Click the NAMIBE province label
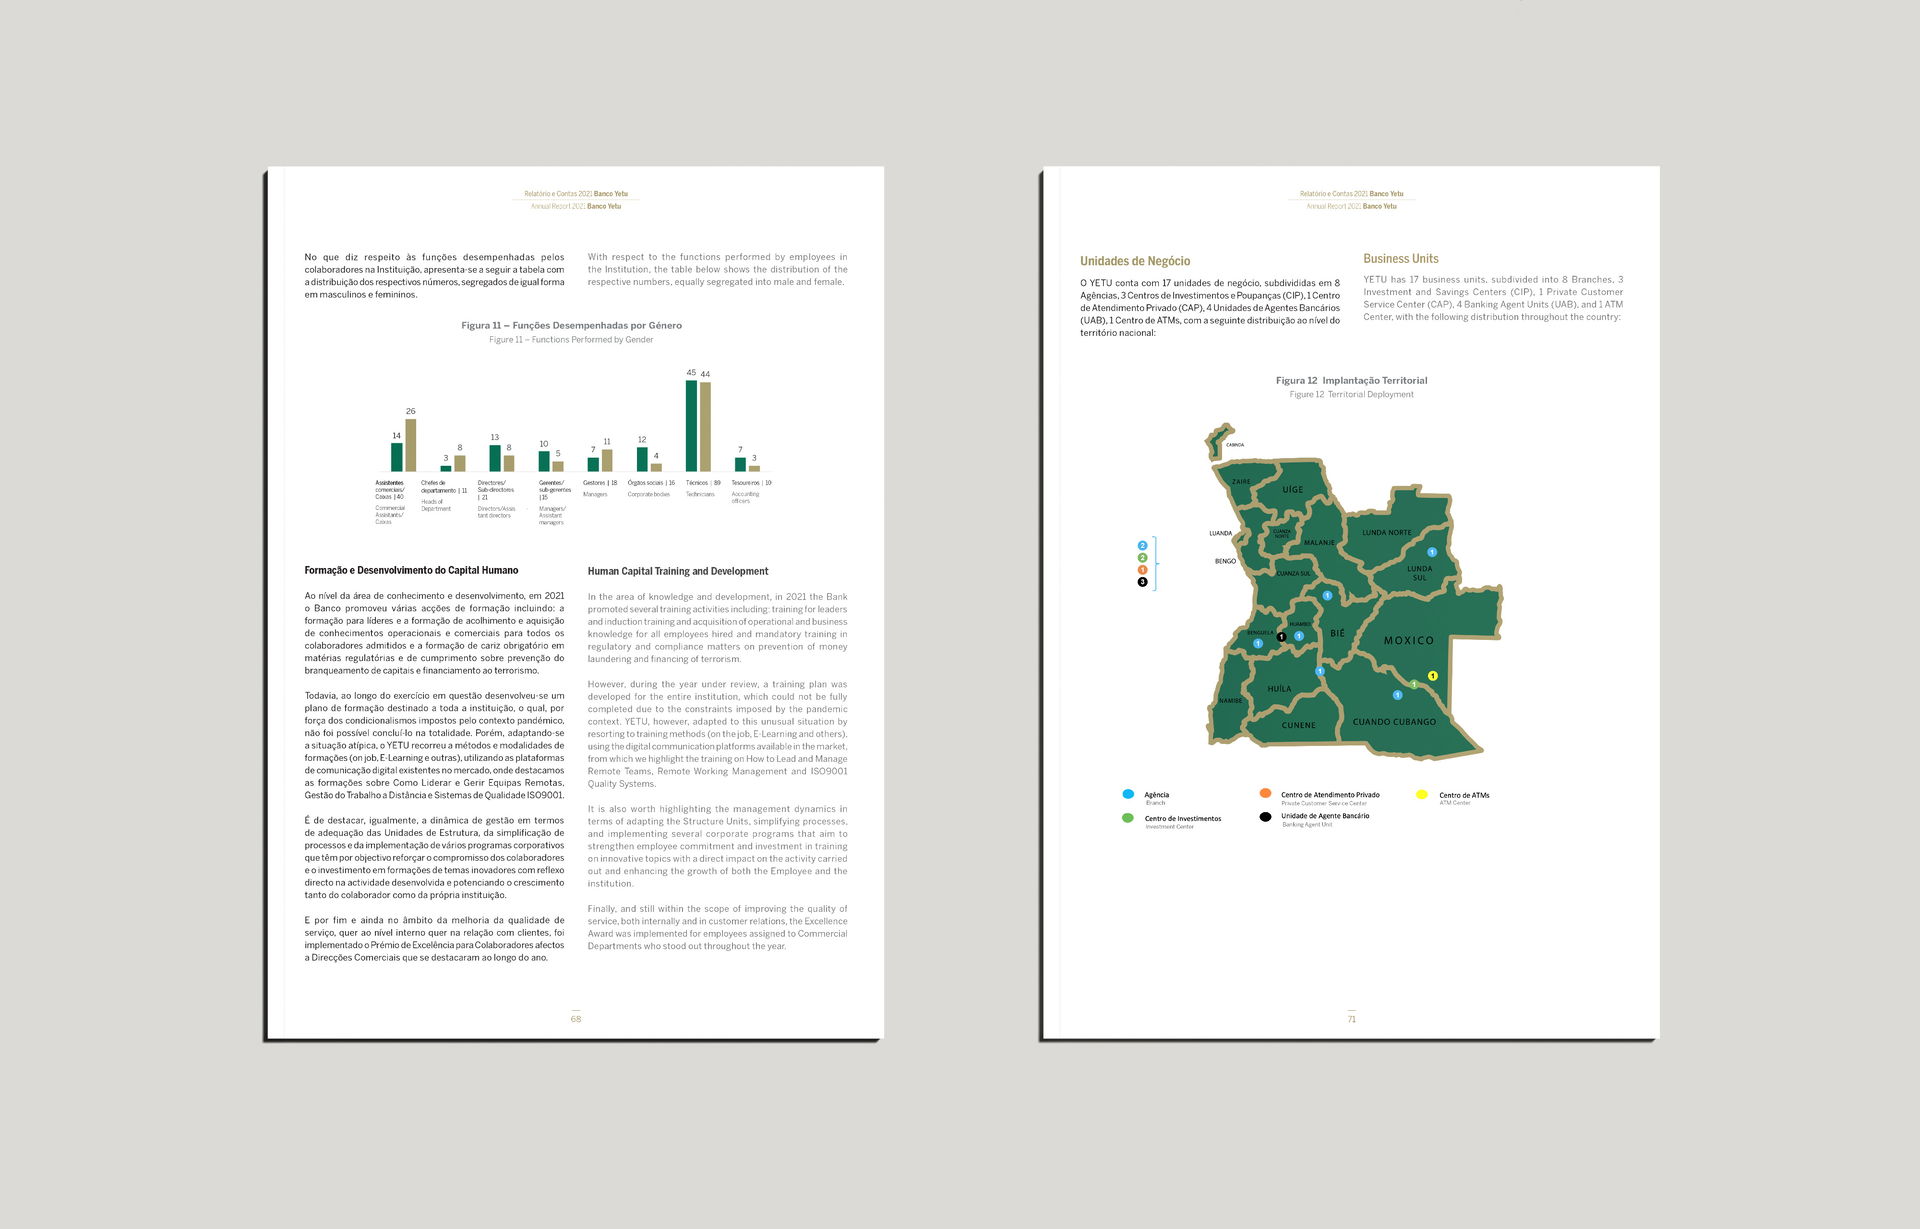Screen dimensions: 1920x1229 pyautogui.click(x=1231, y=701)
